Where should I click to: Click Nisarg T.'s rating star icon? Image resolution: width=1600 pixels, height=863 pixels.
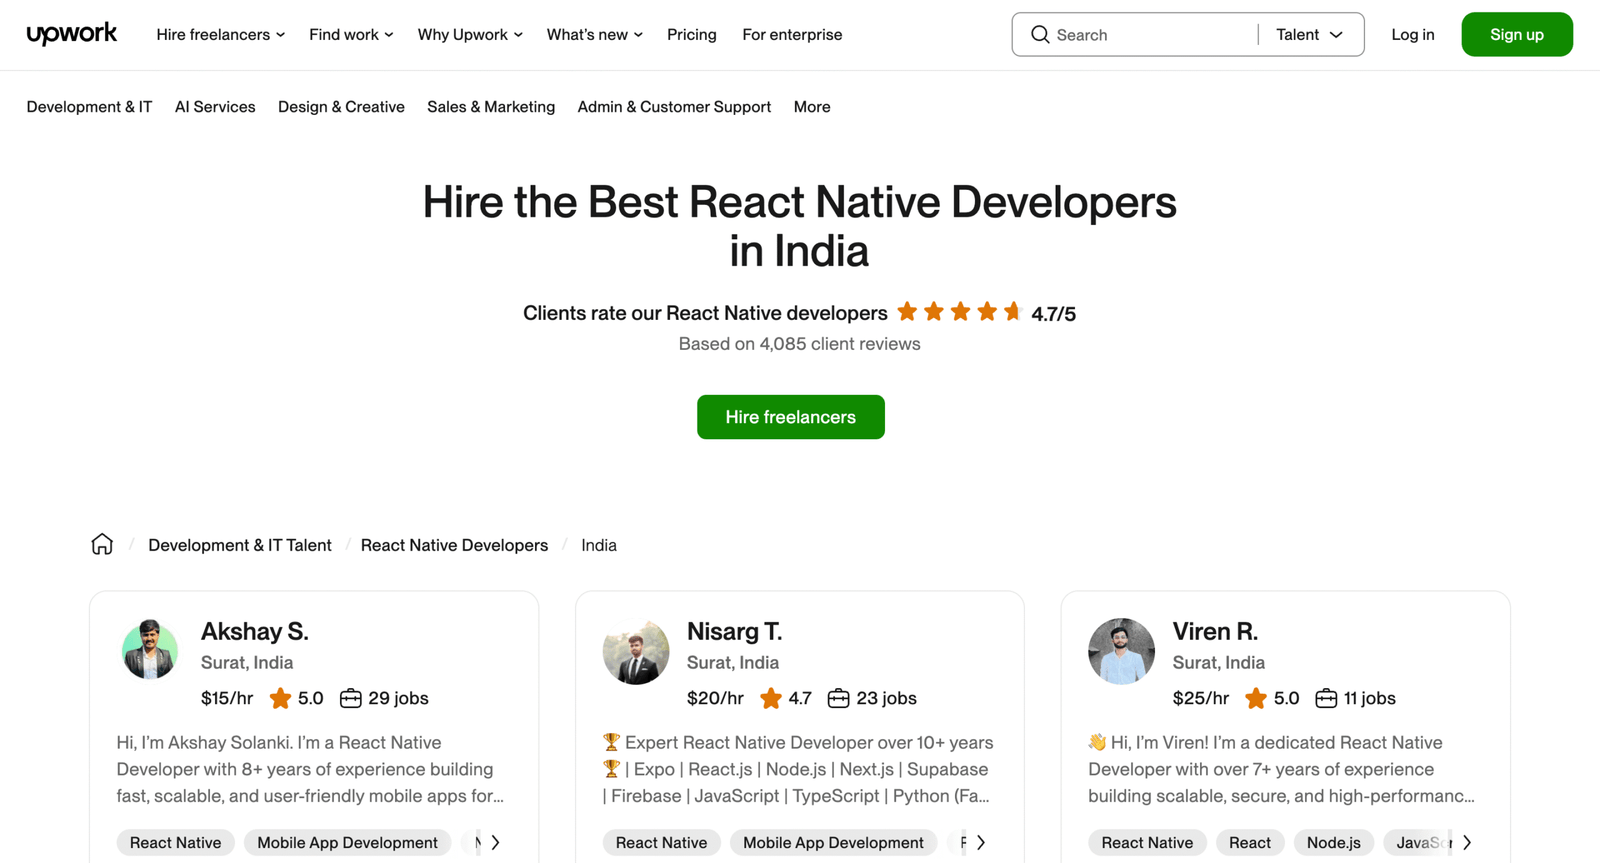click(x=770, y=698)
